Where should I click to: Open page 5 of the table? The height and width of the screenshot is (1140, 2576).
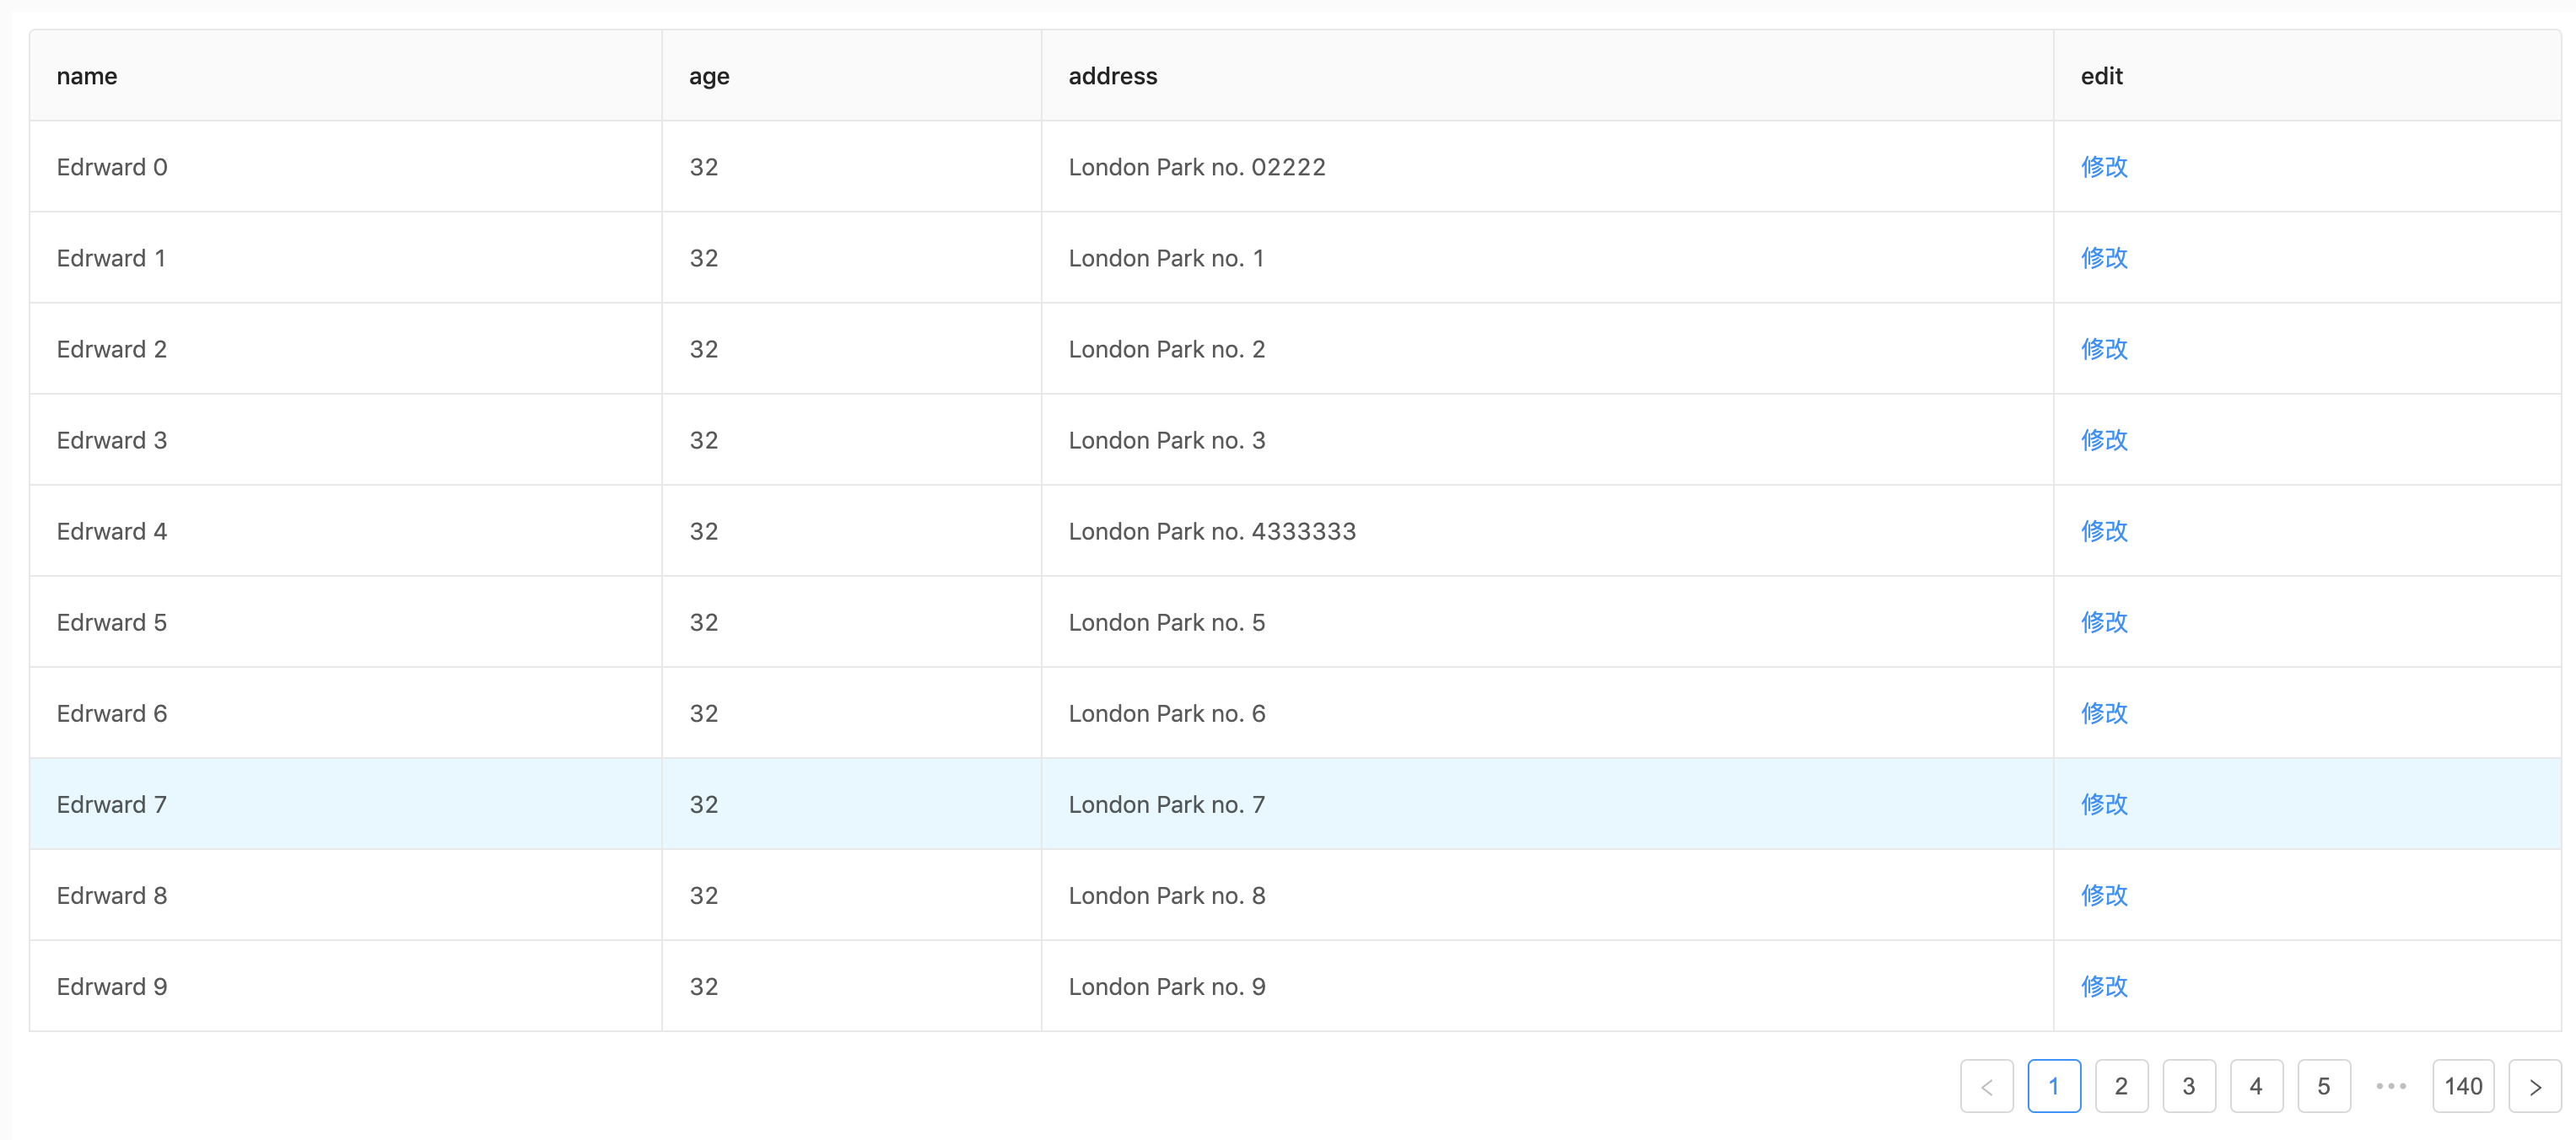[x=2323, y=1086]
